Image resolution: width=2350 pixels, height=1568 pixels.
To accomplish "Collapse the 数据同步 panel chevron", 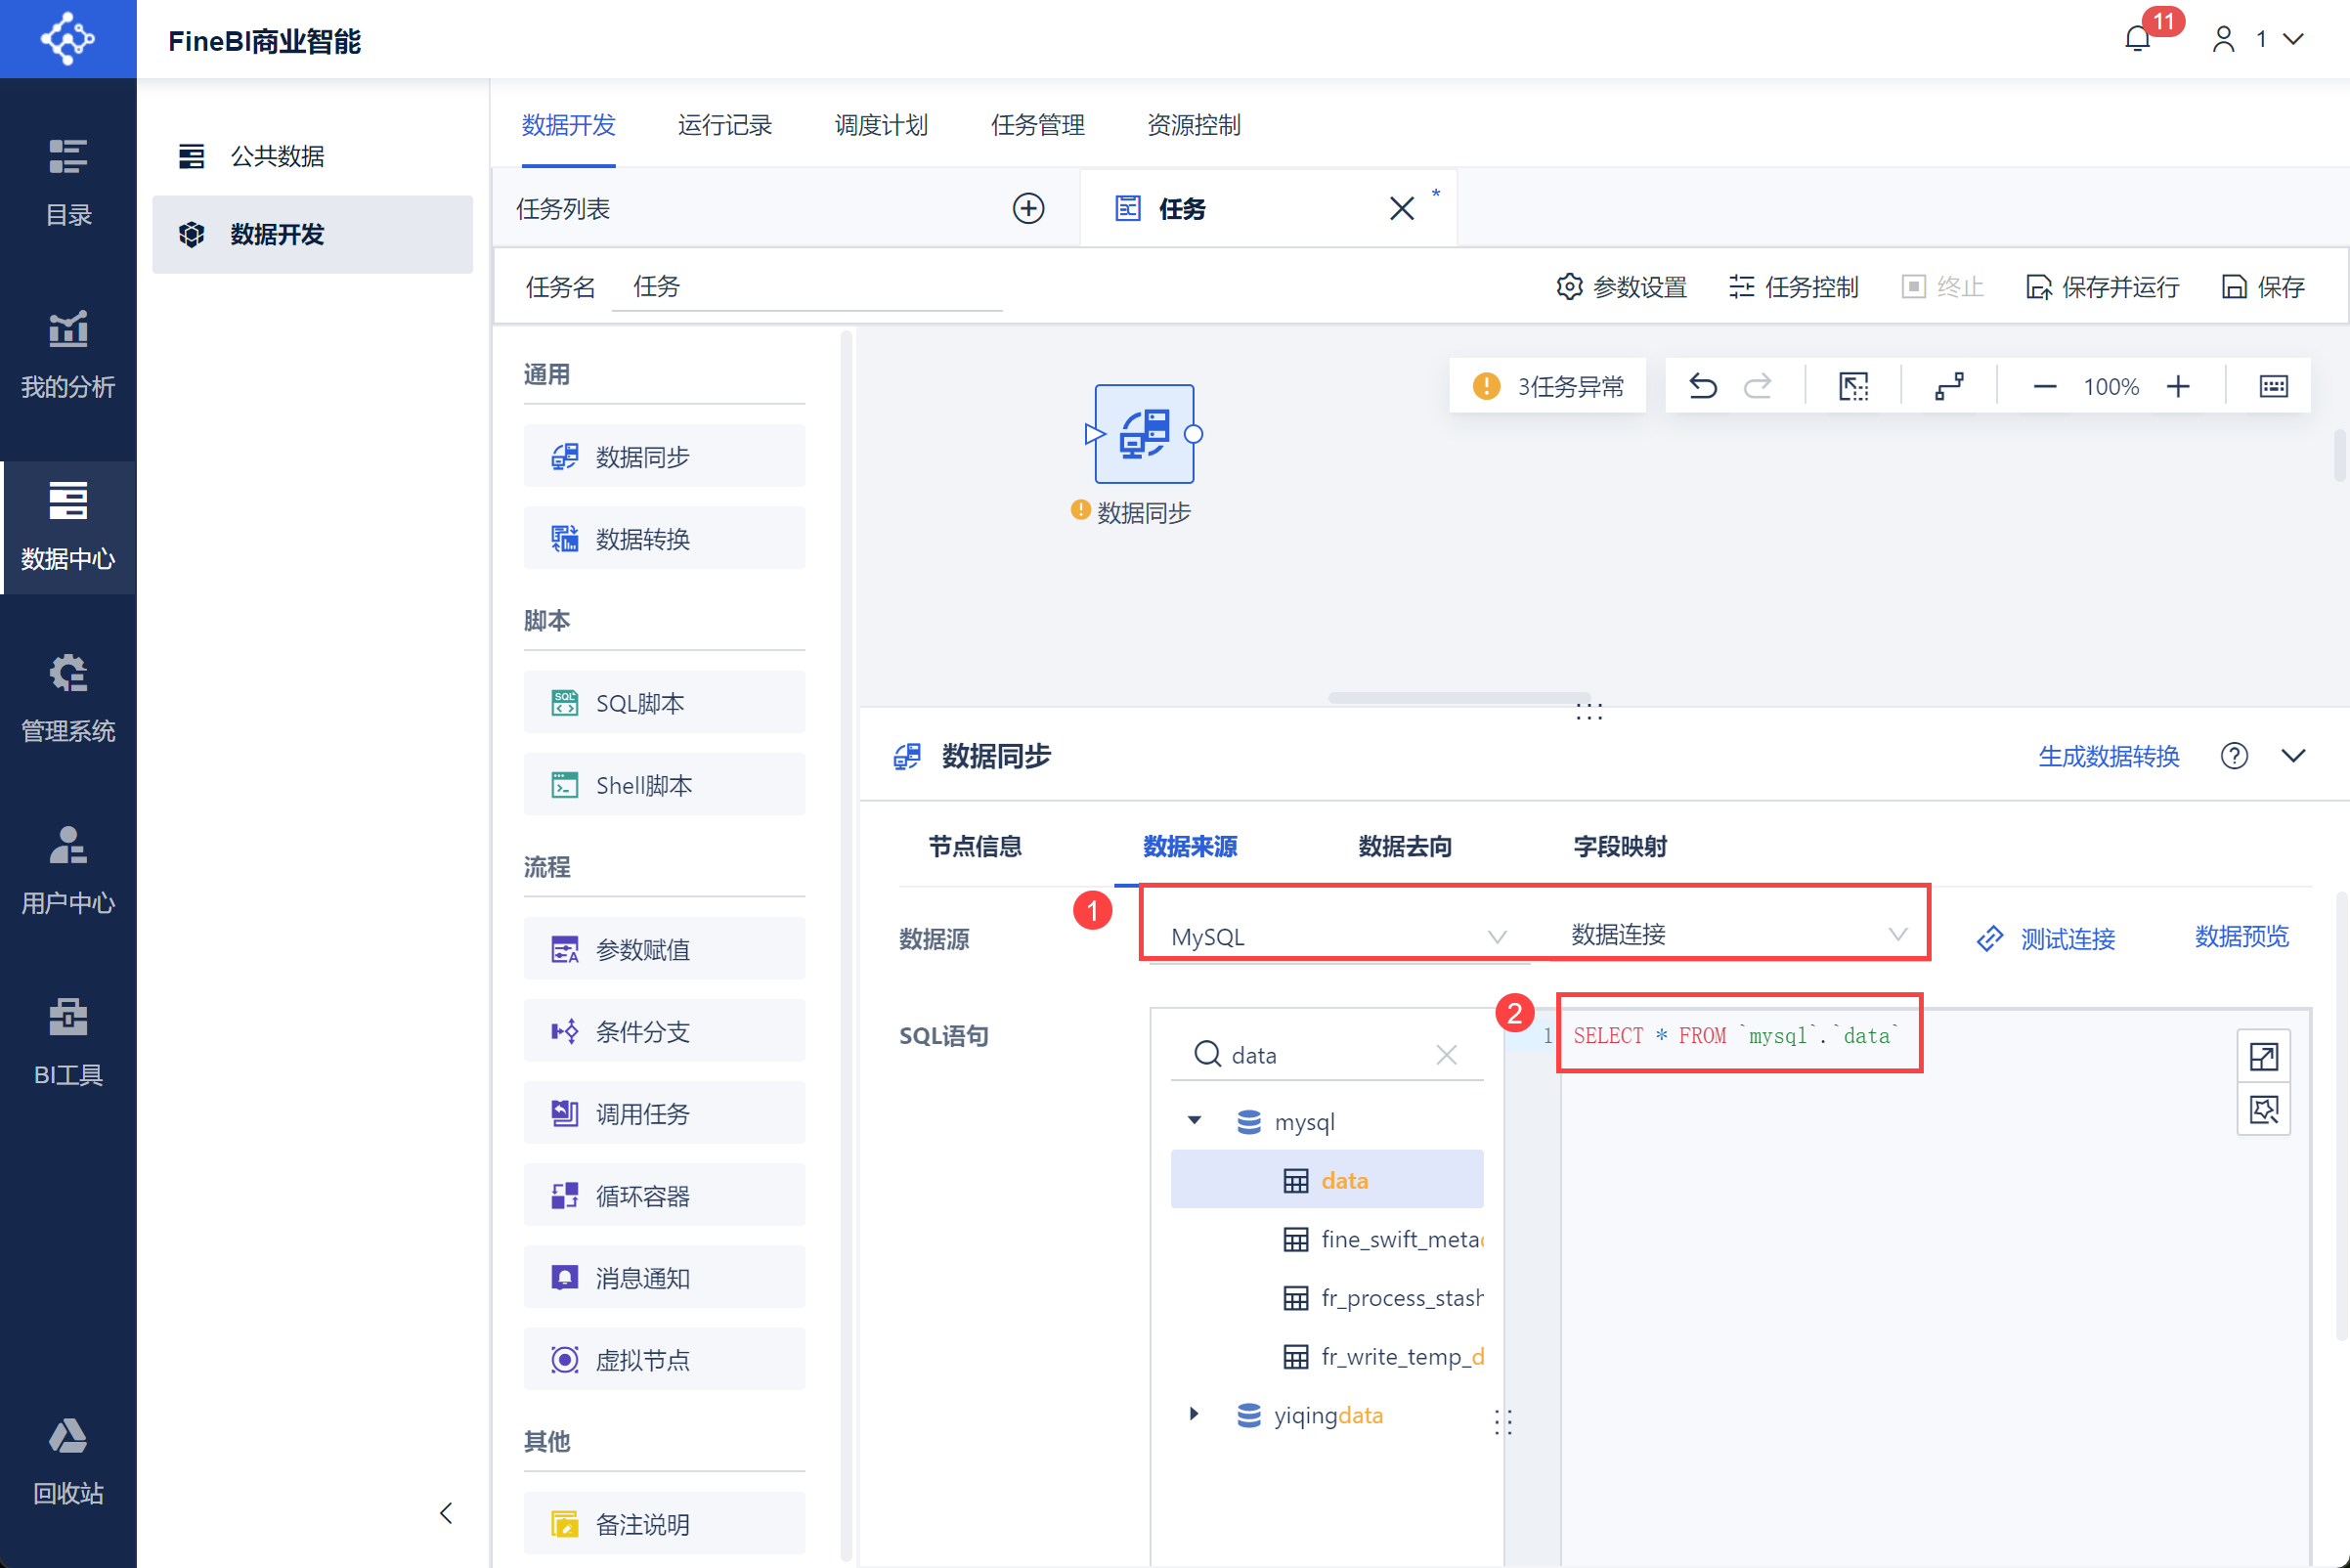I will click(2293, 756).
